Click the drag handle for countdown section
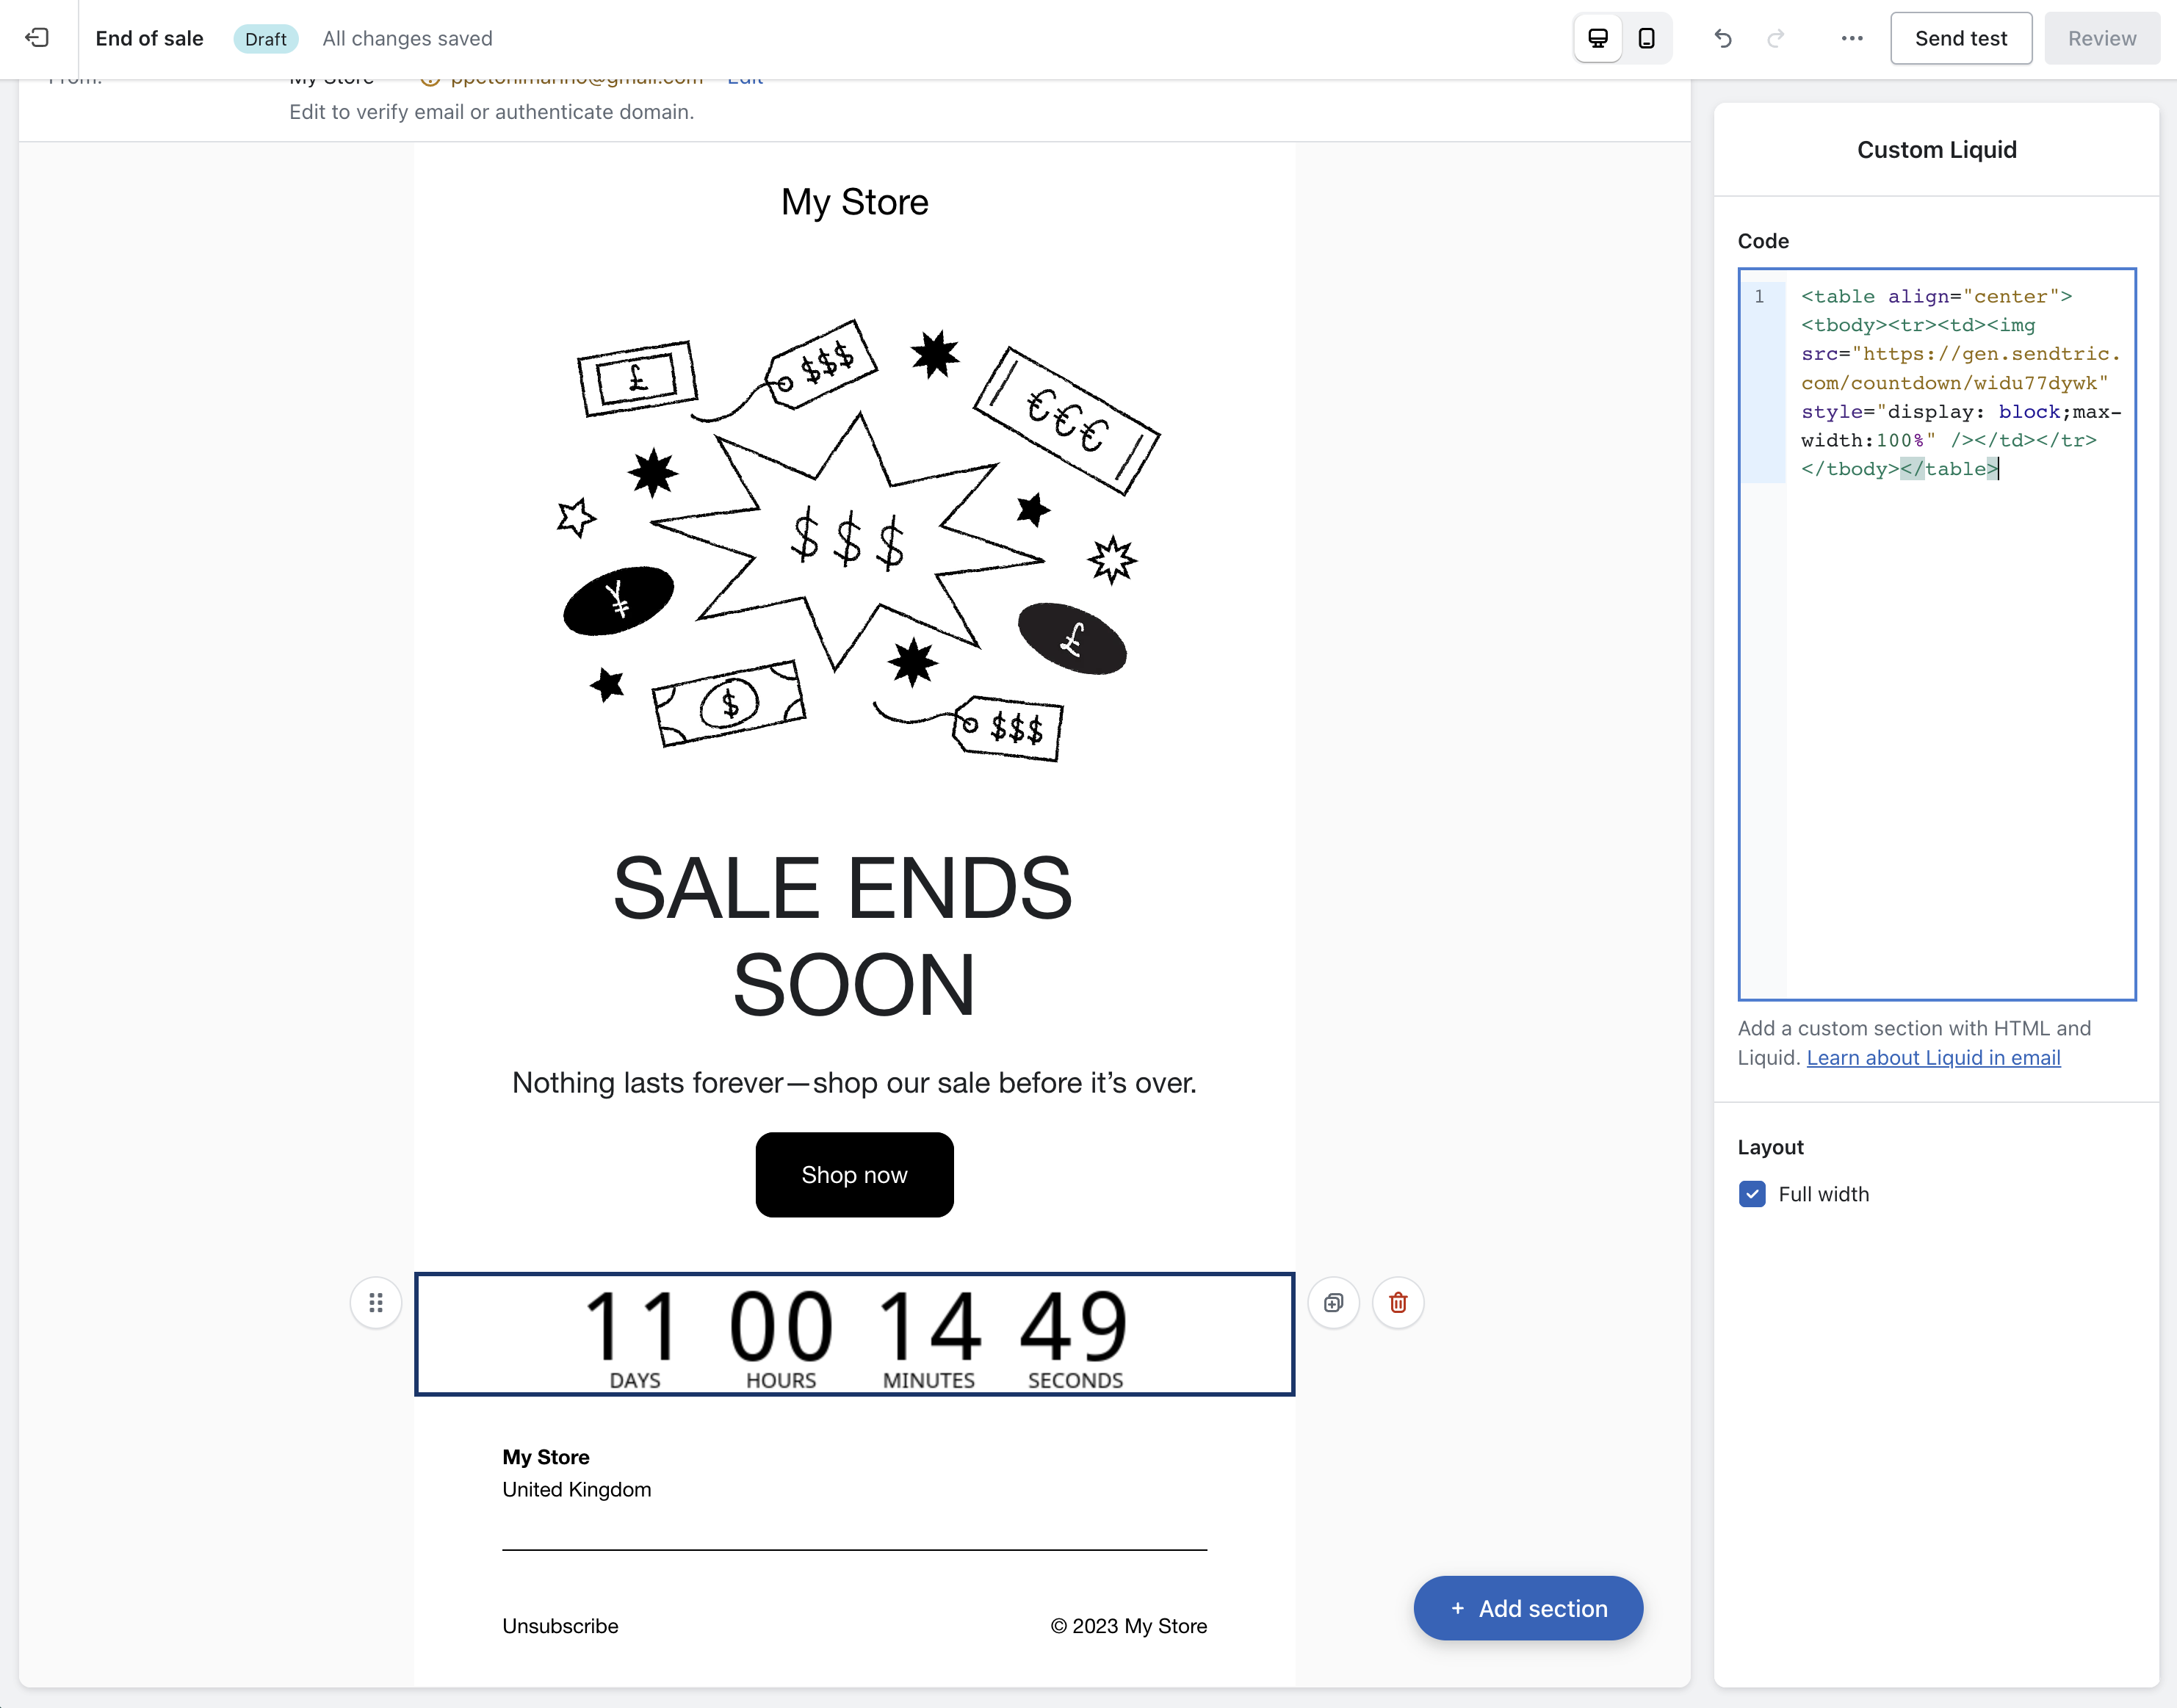This screenshot has width=2177, height=1708. coord(375,1302)
